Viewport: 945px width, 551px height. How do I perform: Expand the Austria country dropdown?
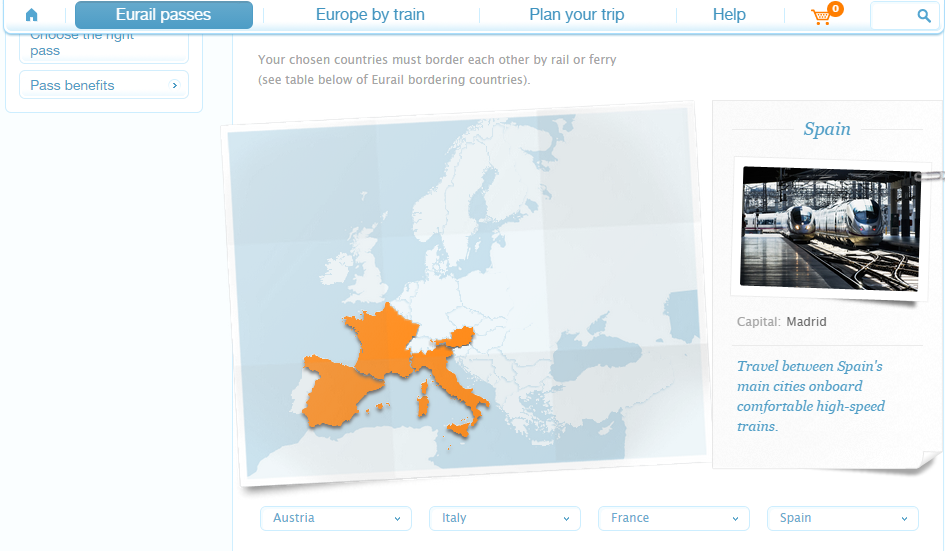point(336,518)
